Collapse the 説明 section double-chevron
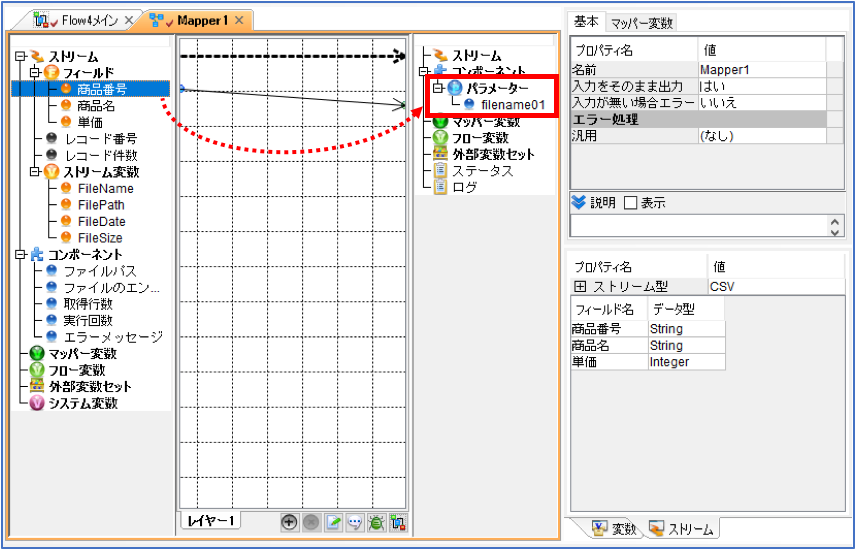857x551 pixels. pyautogui.click(x=578, y=202)
